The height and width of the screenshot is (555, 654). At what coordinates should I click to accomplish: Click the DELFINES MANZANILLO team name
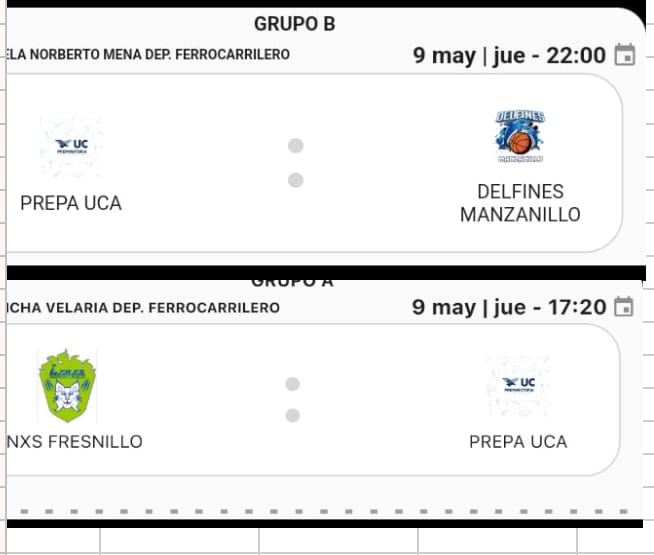(520, 203)
